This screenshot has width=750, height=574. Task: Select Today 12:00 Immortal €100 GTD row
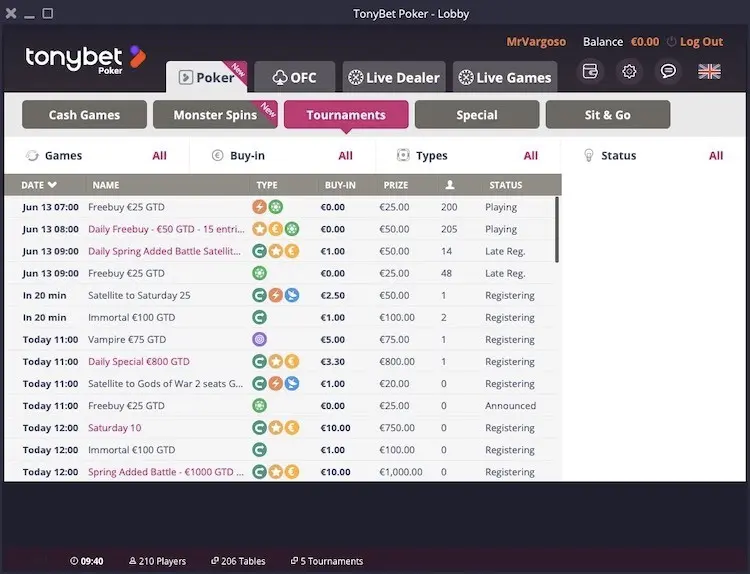point(278,450)
